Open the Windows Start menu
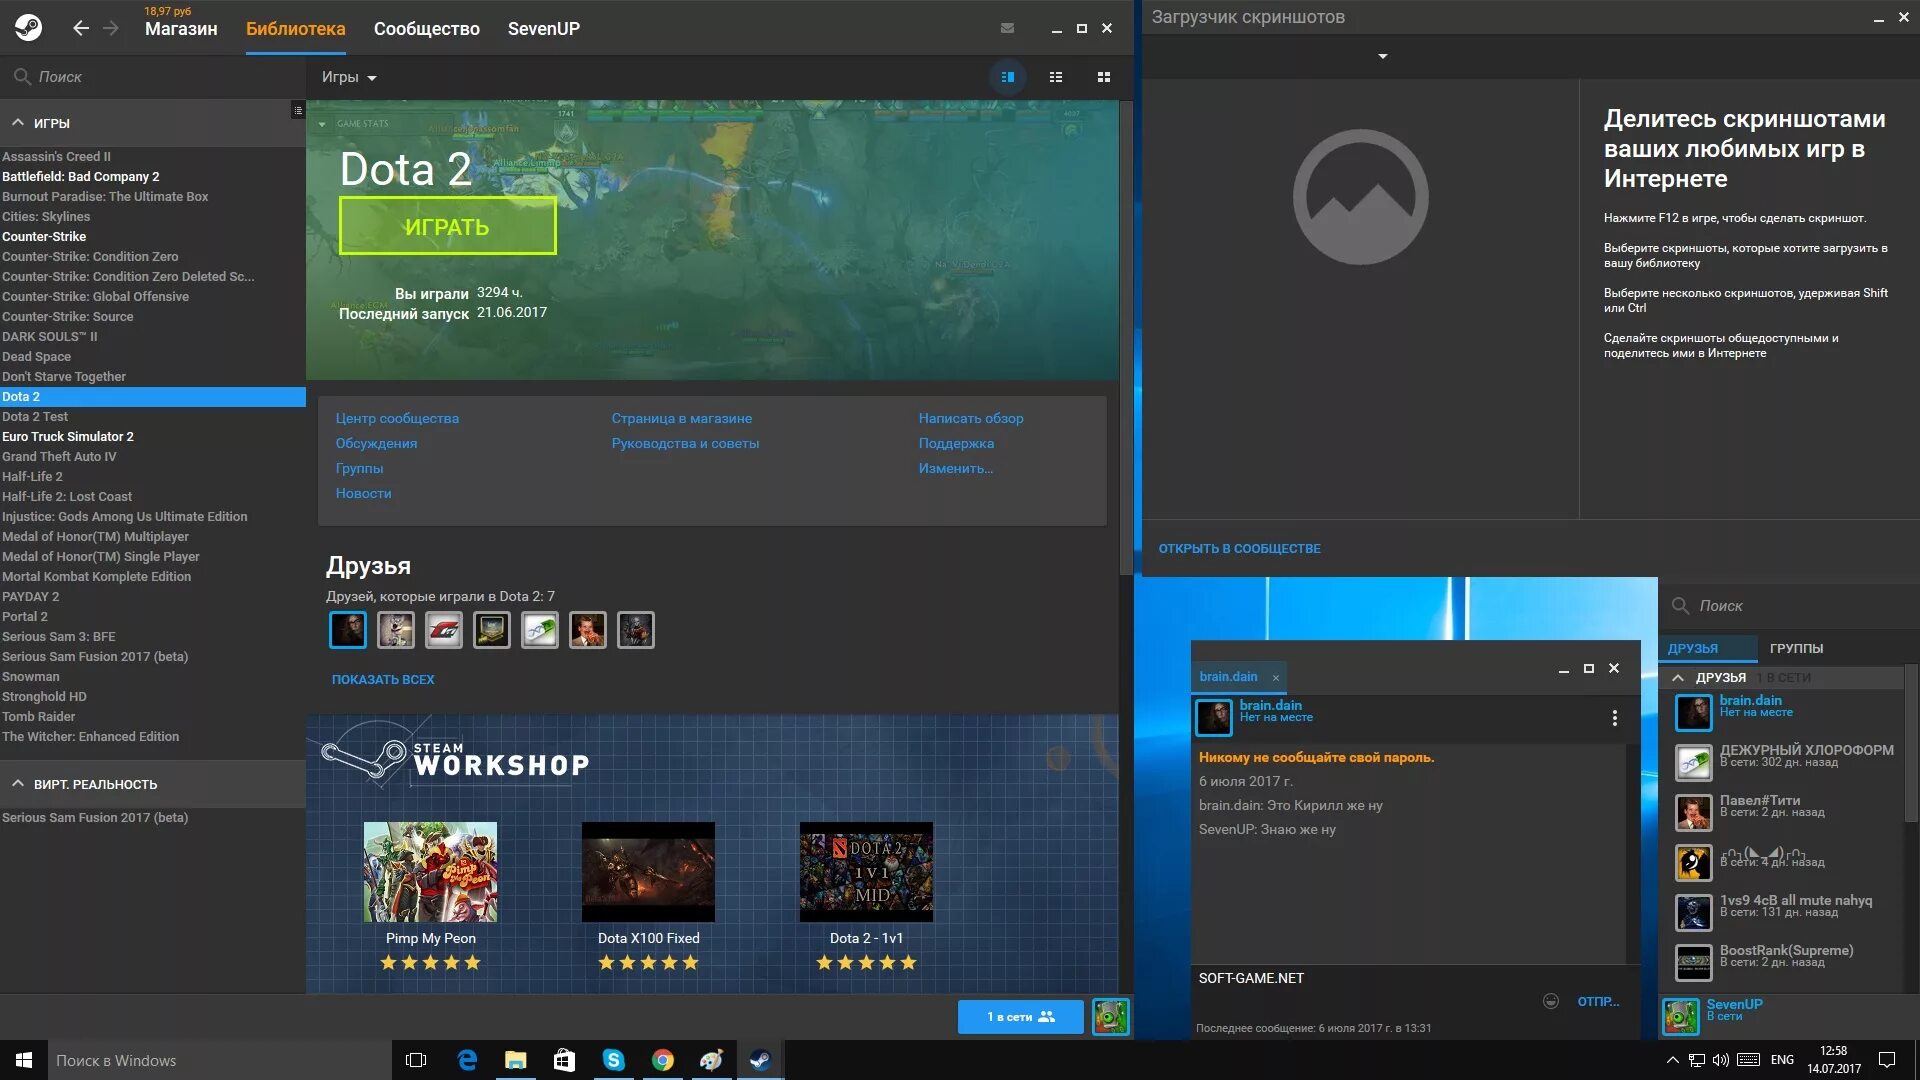This screenshot has height=1080, width=1920. pos(24,1060)
